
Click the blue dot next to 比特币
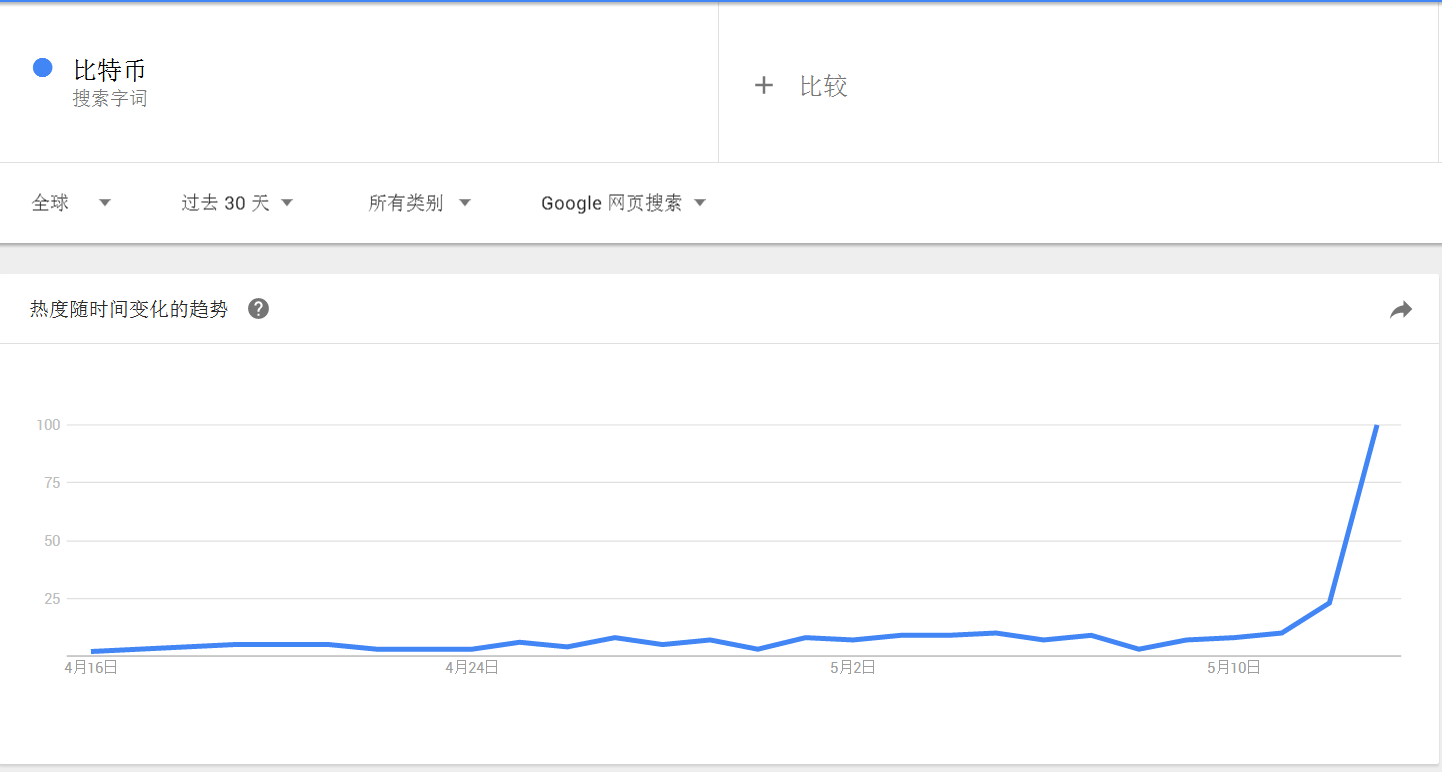click(43, 68)
